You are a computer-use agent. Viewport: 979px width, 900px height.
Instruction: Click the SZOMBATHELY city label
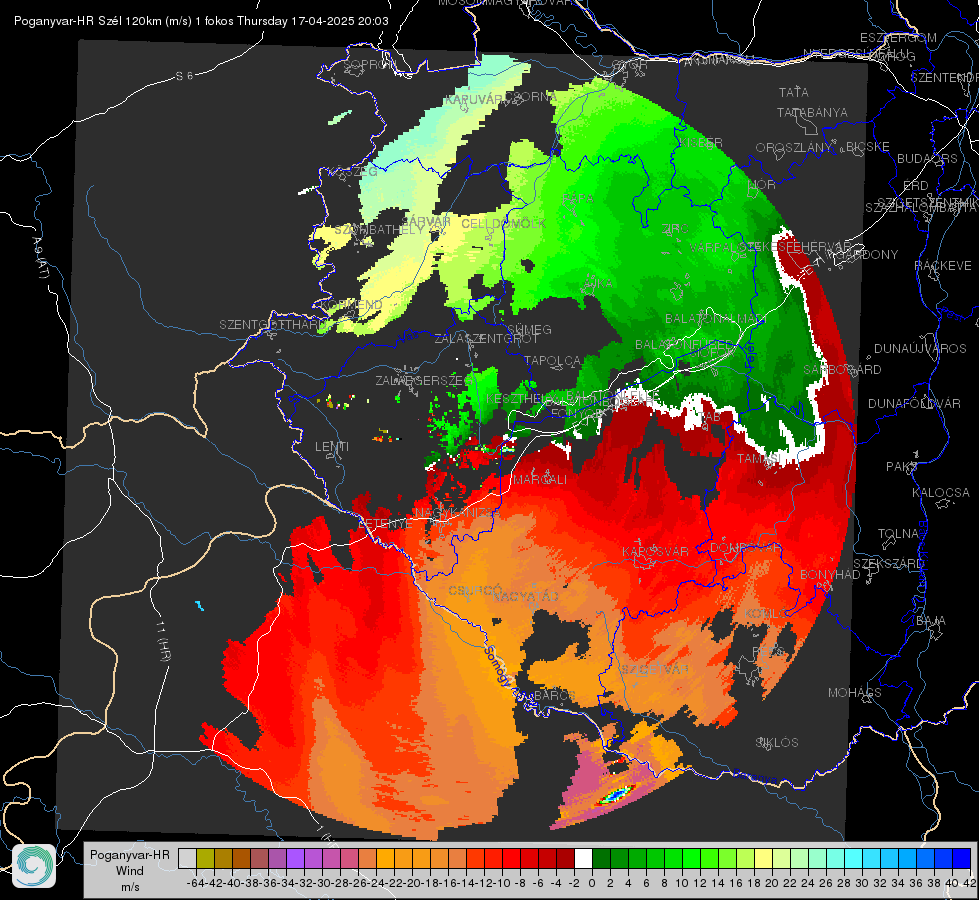coord(379,230)
